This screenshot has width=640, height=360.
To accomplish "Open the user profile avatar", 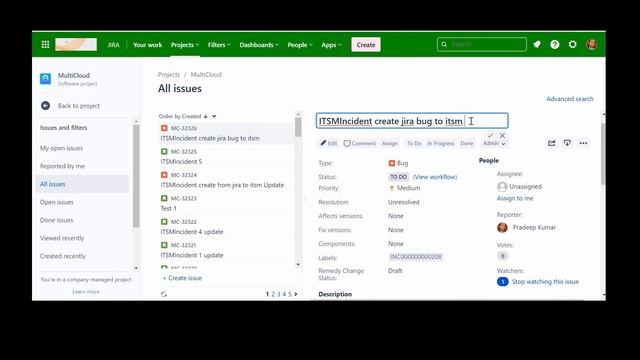I will click(x=591, y=44).
